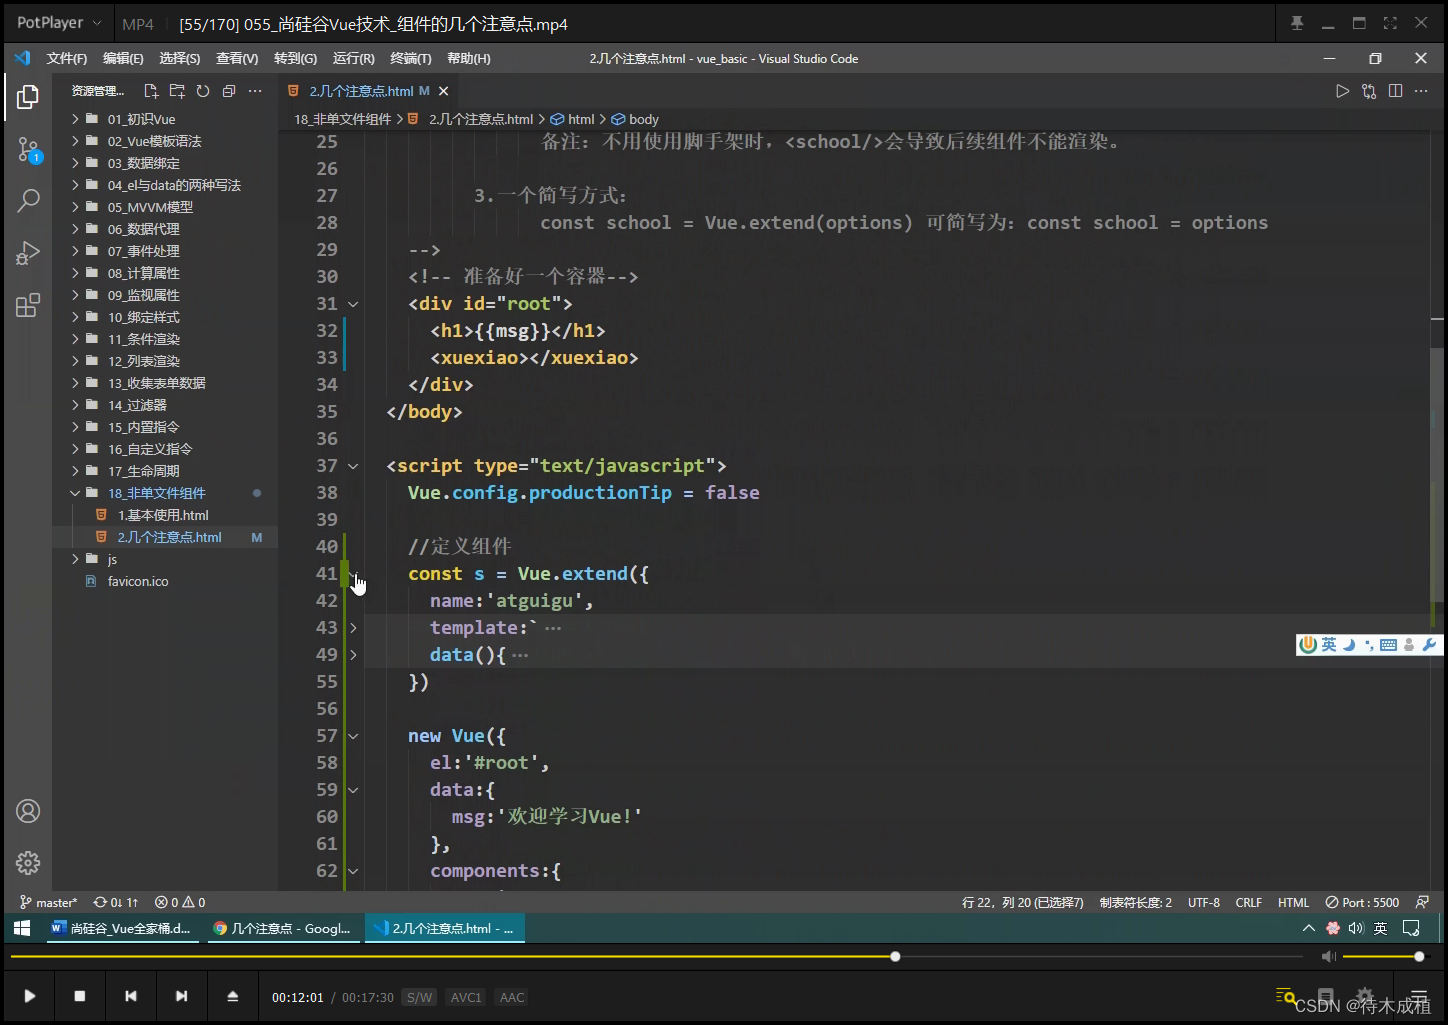Open the Run and Debug view
Screen dimensions: 1448x1025
point(28,253)
